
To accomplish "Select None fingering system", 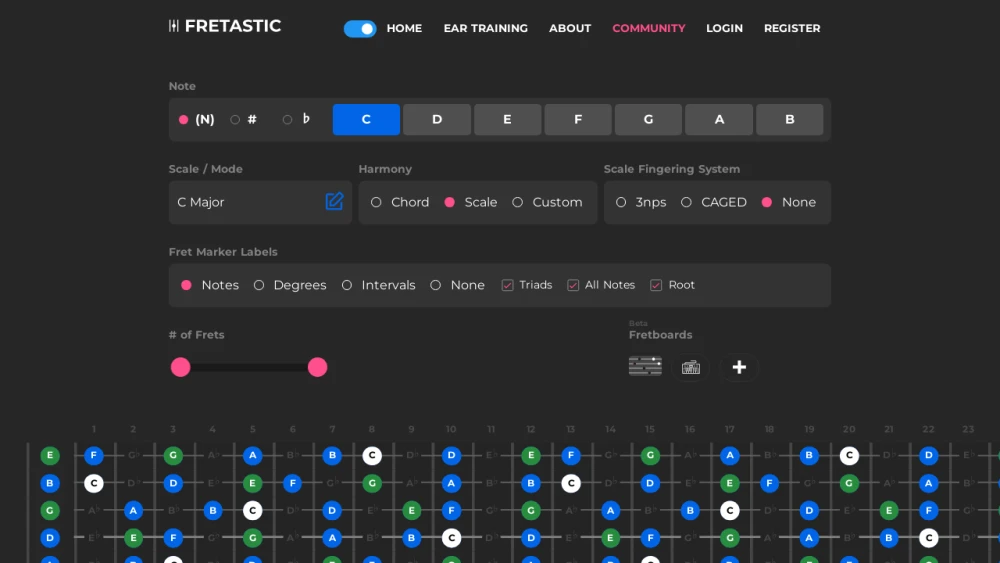I will (x=767, y=202).
